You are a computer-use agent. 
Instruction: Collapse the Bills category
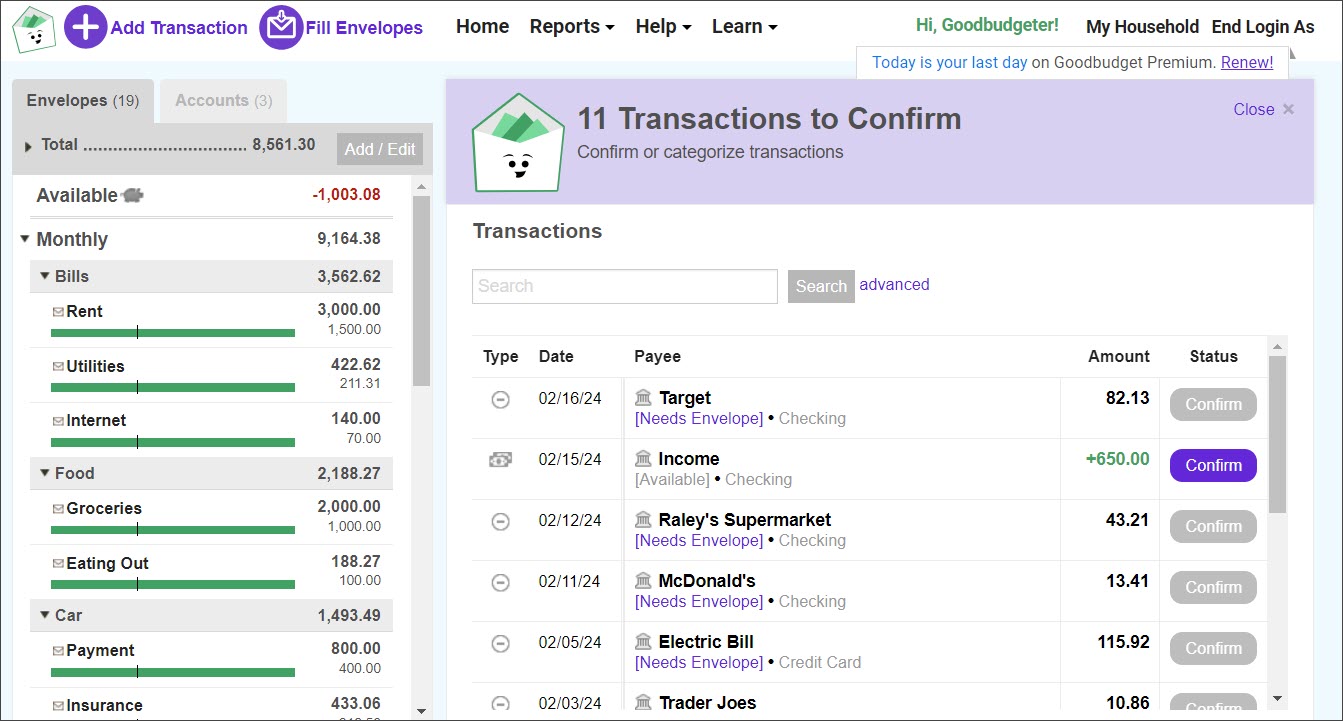(45, 276)
